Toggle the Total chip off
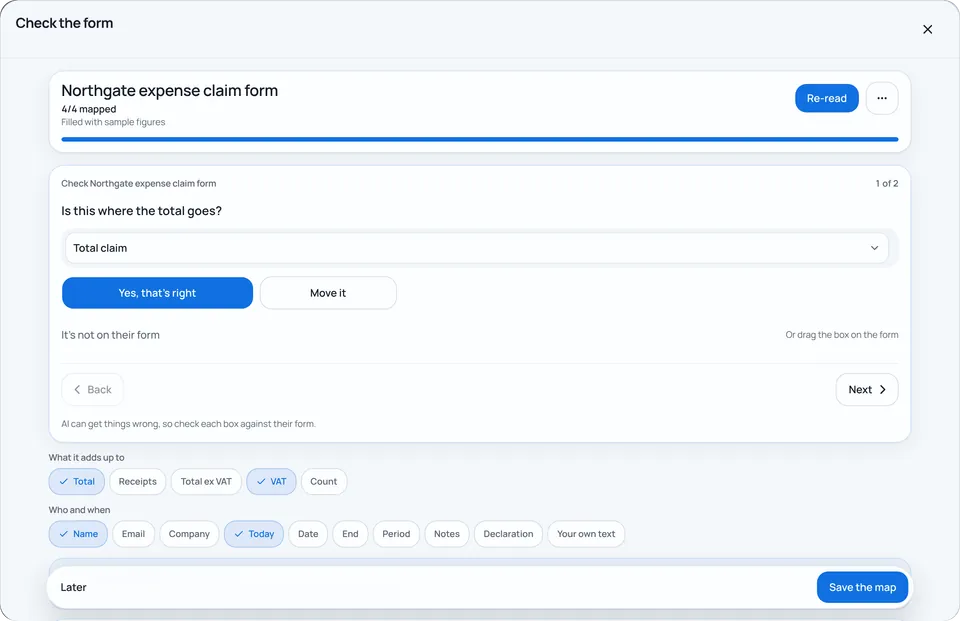Image resolution: width=960 pixels, height=621 pixels. coord(77,481)
